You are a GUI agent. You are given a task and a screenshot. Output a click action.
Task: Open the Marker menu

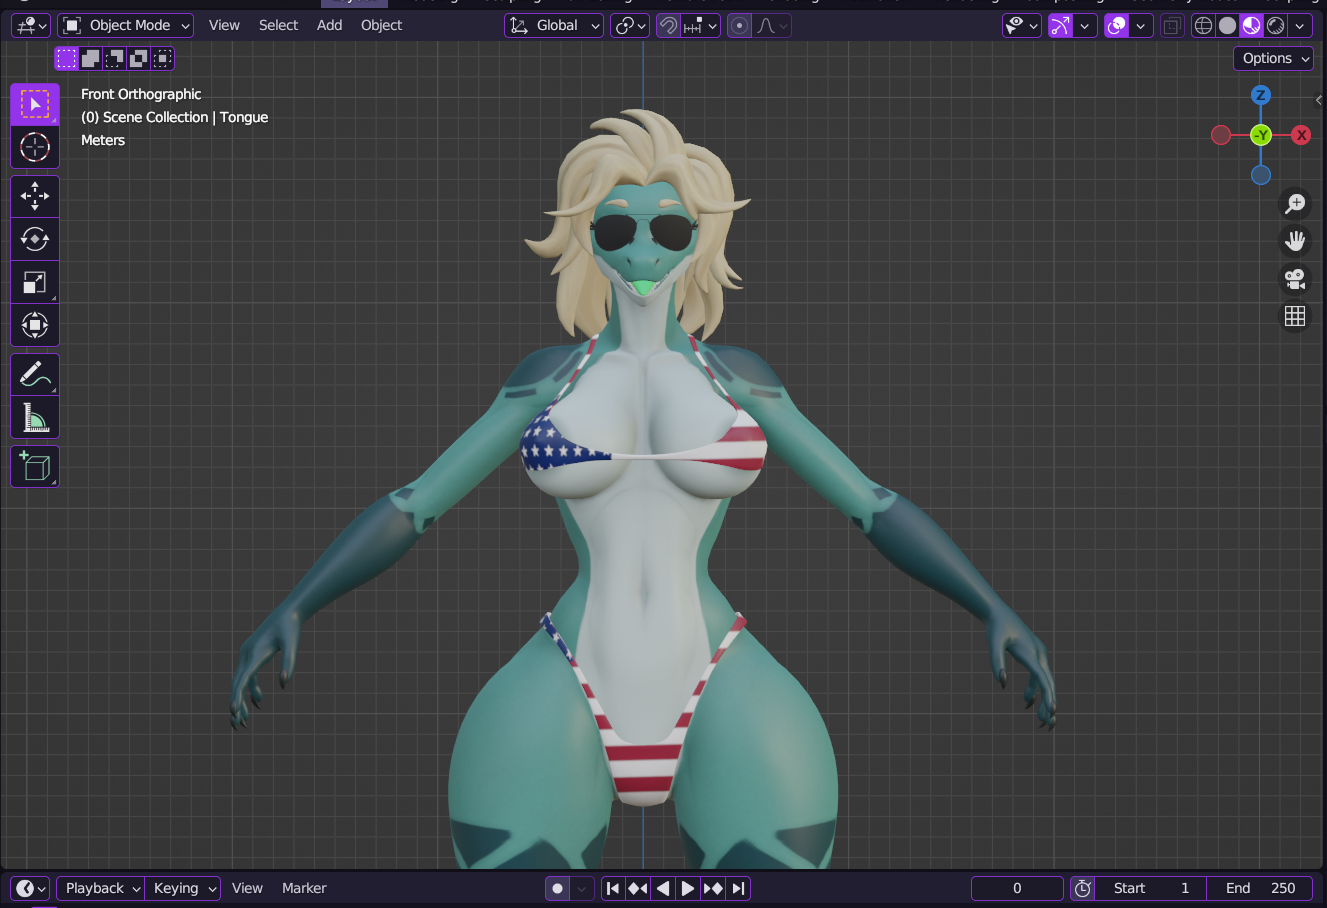pos(304,888)
